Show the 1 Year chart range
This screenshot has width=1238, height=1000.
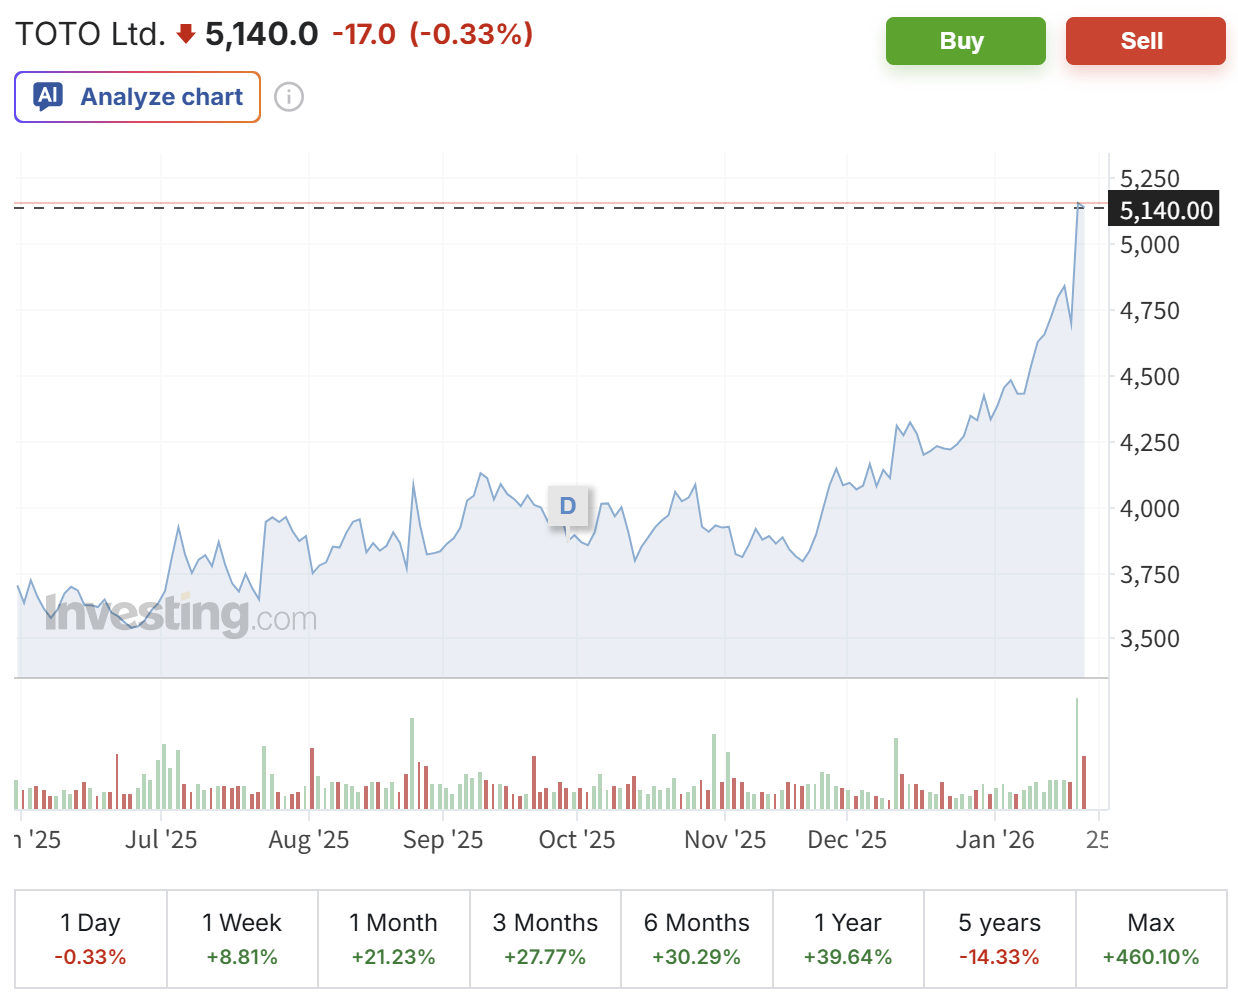(848, 938)
